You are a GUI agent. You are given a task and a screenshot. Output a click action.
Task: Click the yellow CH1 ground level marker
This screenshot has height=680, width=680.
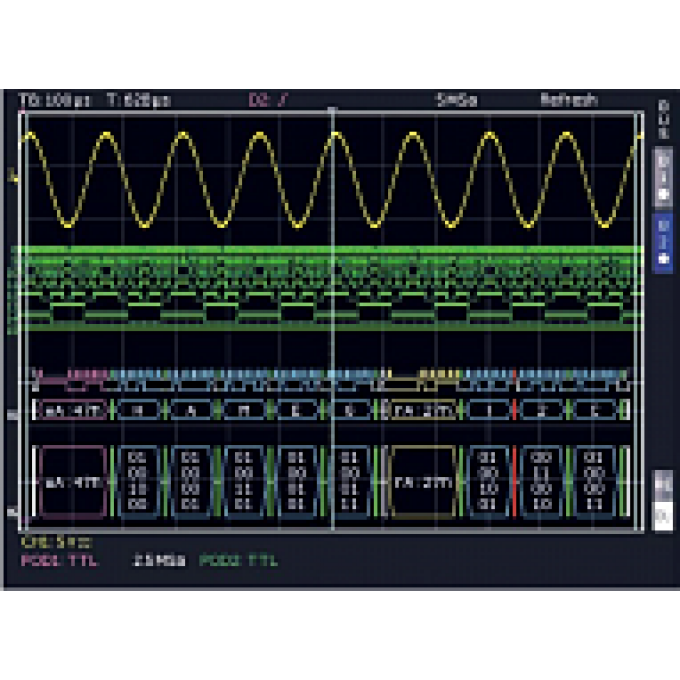click(14, 177)
